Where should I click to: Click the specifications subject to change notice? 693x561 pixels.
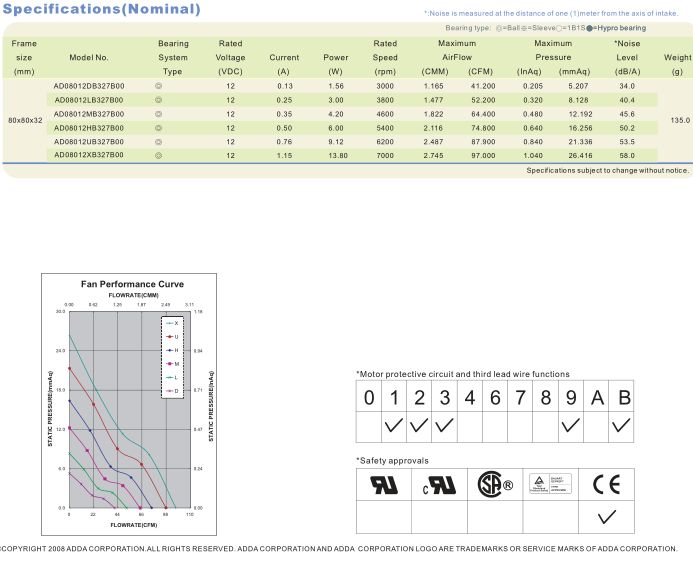pos(608,170)
